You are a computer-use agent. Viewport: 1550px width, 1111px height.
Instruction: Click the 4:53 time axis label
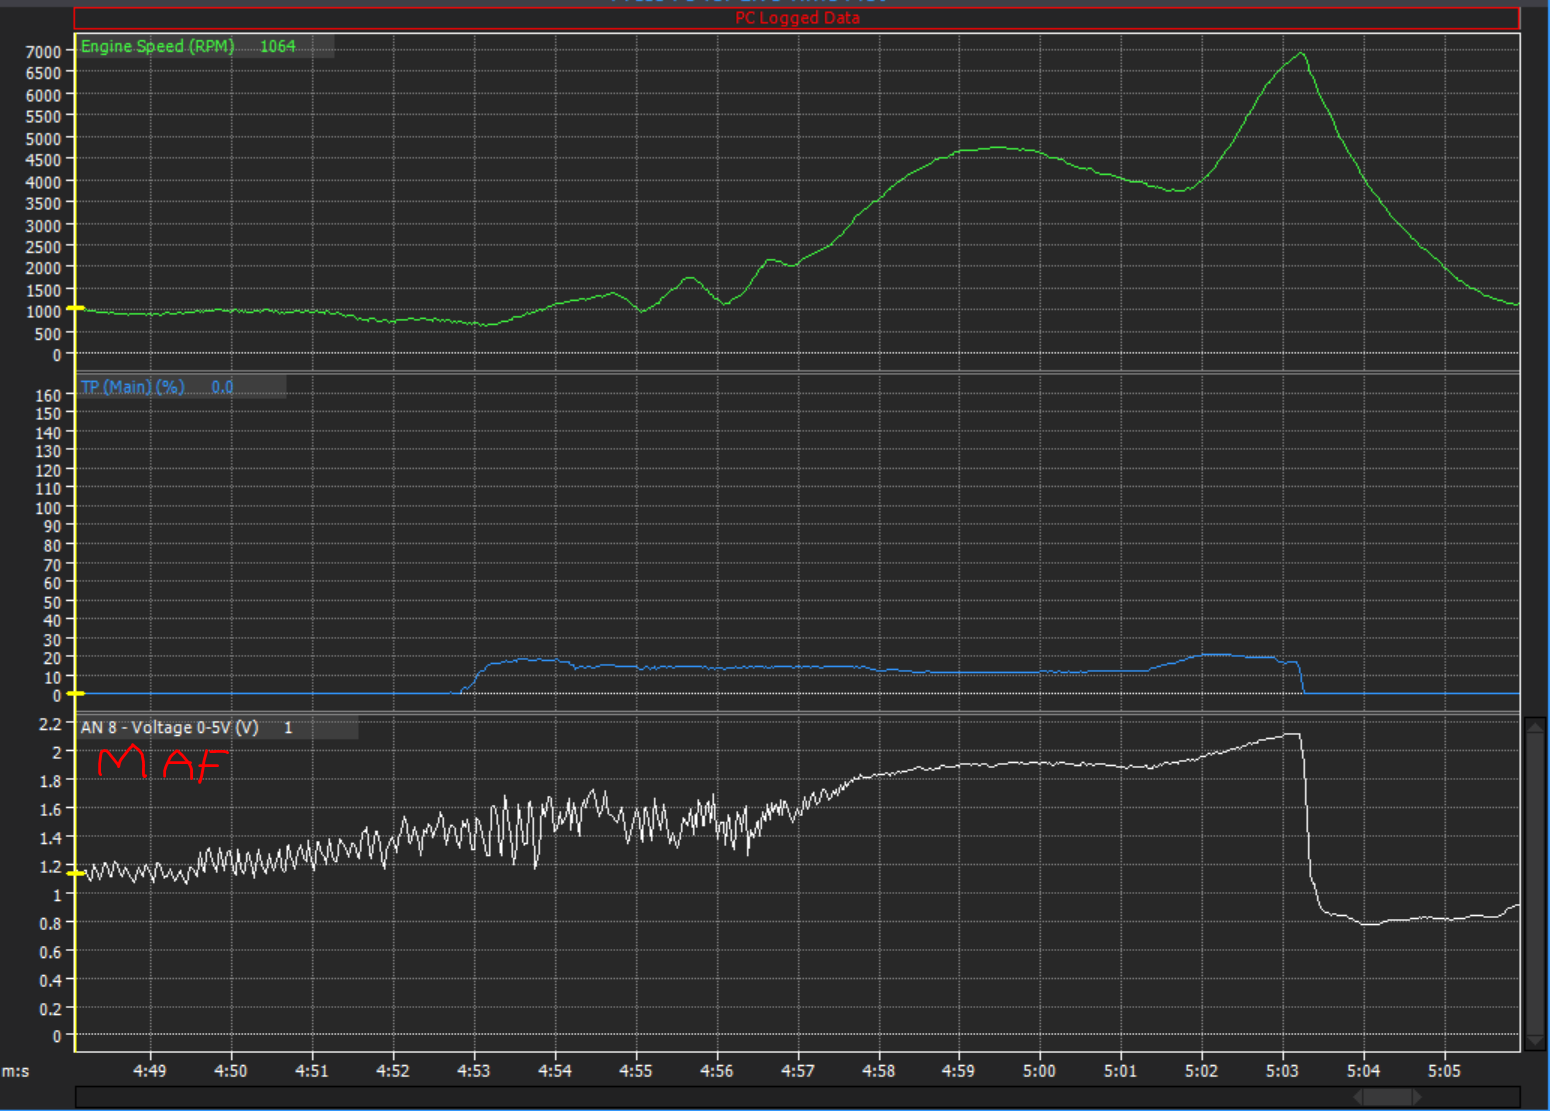point(473,1071)
